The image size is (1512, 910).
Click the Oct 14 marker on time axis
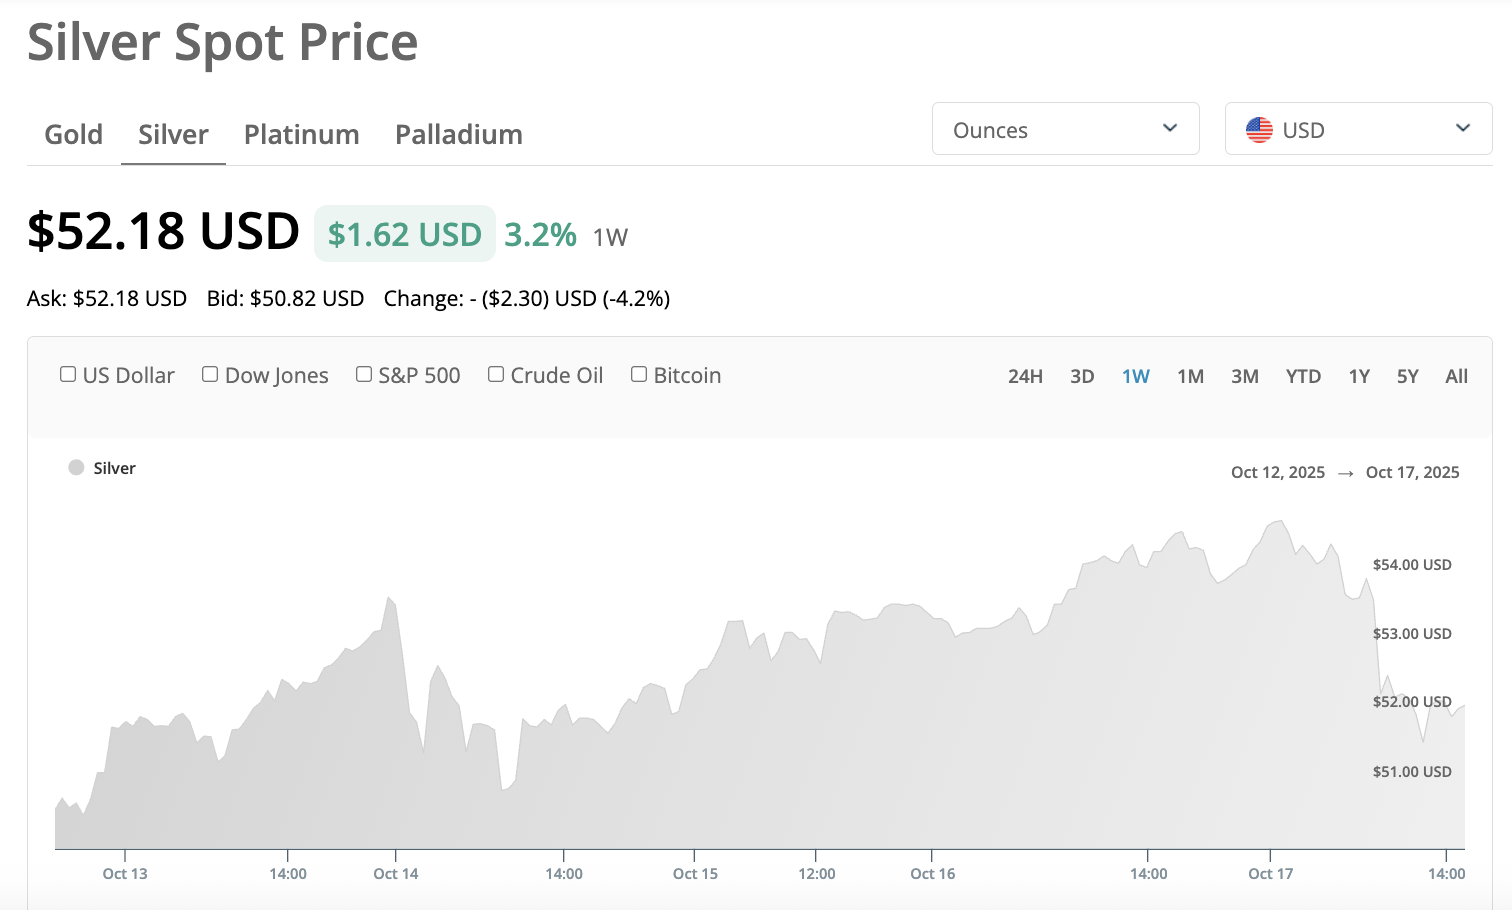(396, 873)
